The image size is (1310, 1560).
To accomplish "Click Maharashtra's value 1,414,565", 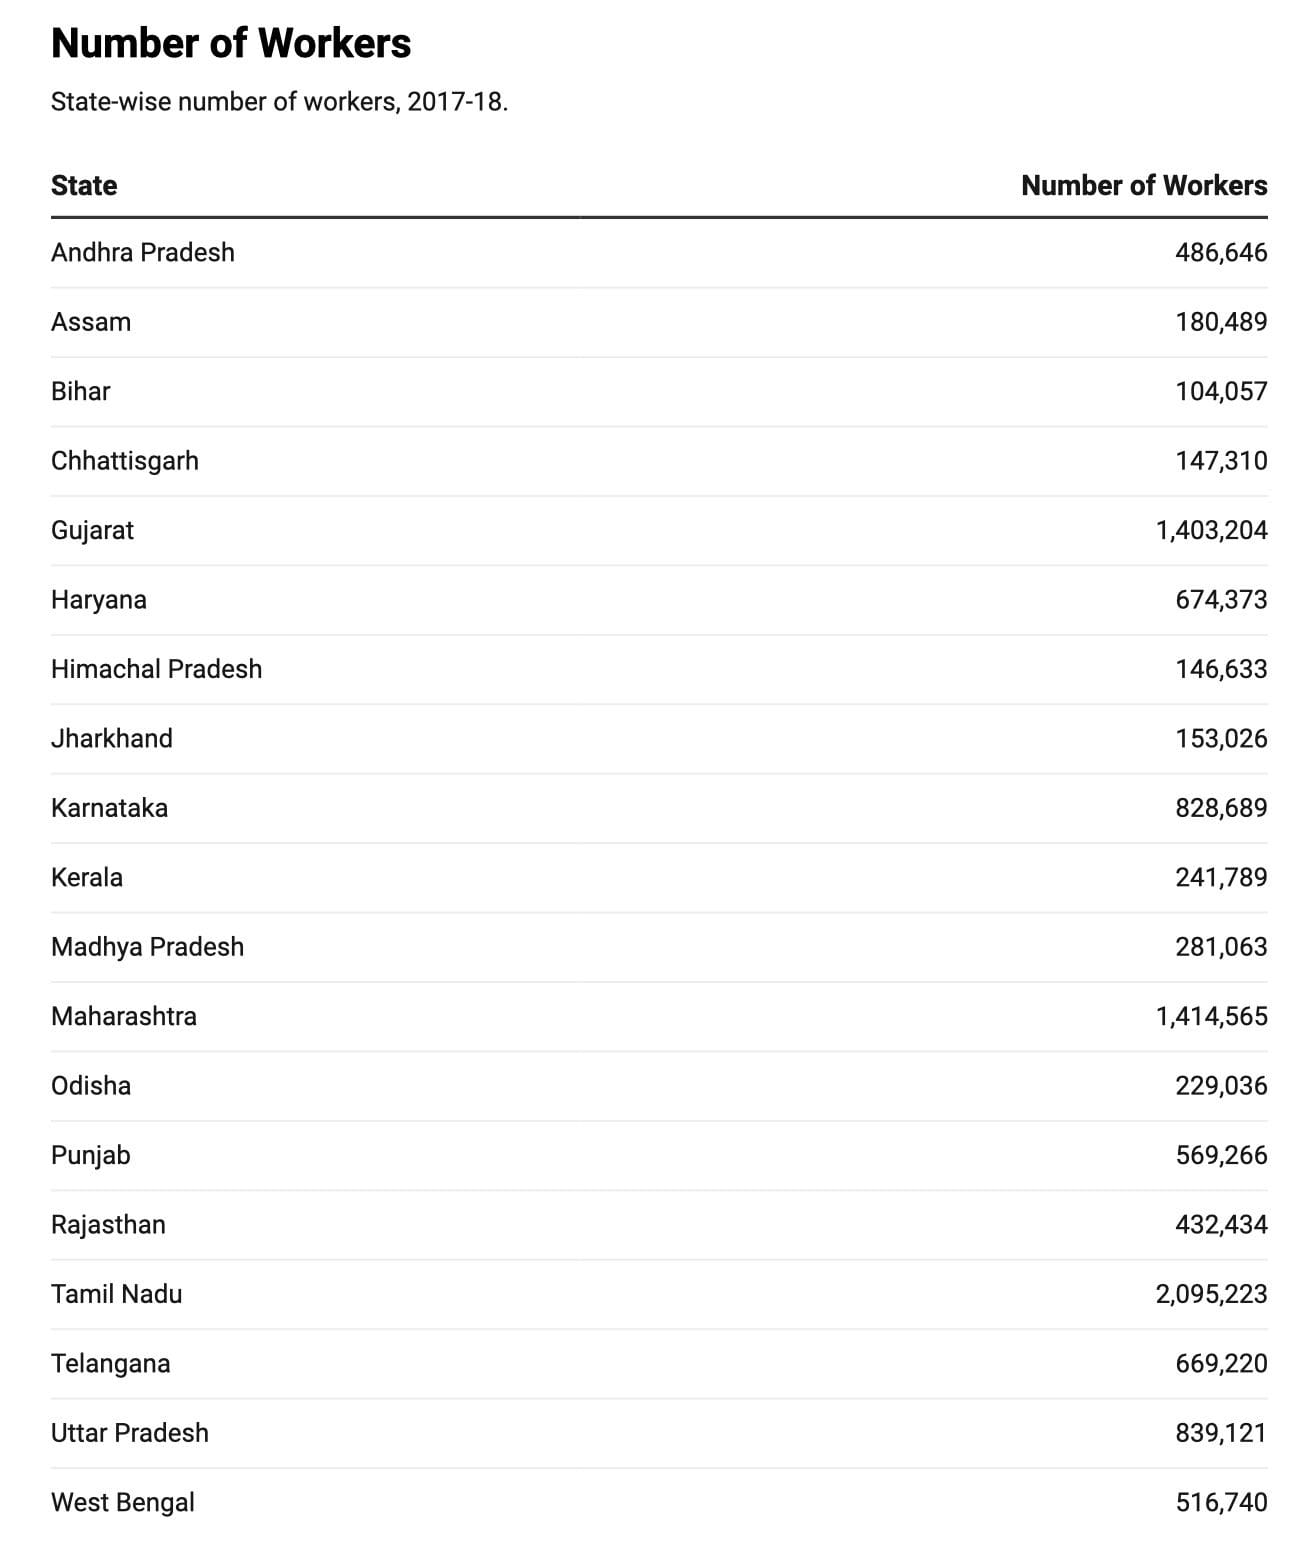I will (1211, 1017).
